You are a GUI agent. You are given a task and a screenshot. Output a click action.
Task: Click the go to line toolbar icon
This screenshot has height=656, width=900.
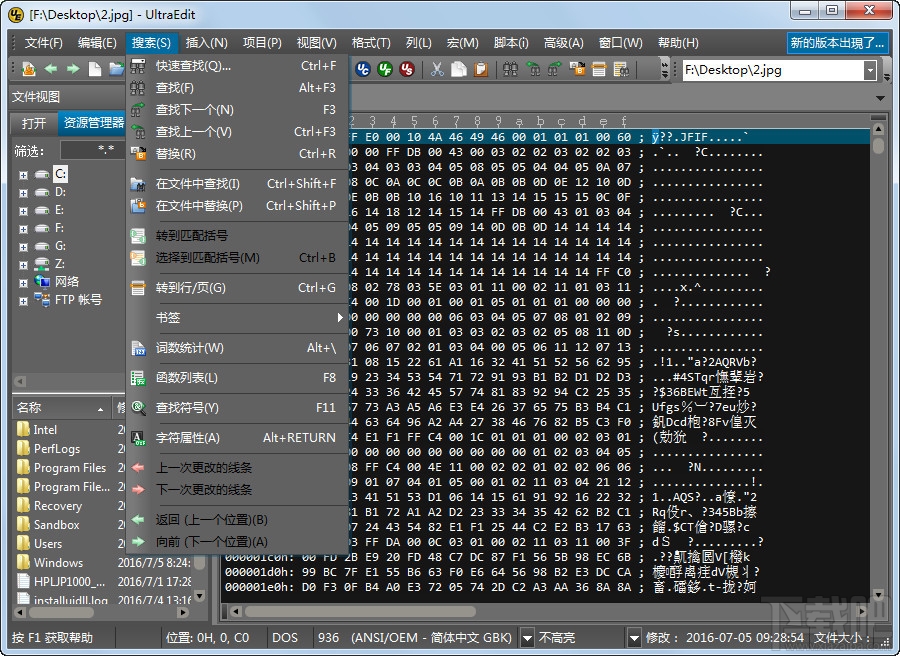(x=599, y=69)
